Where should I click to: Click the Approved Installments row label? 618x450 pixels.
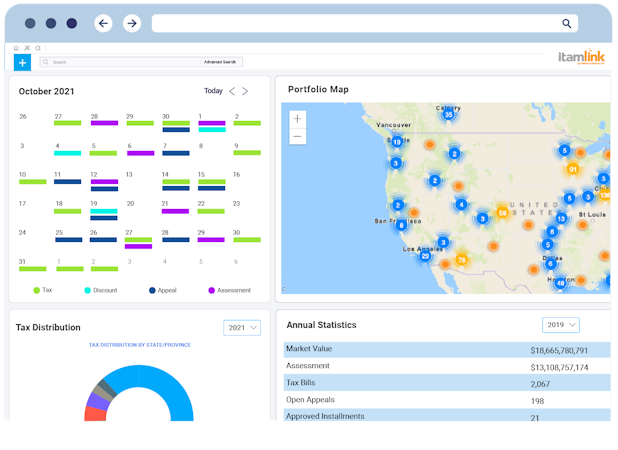pos(325,417)
